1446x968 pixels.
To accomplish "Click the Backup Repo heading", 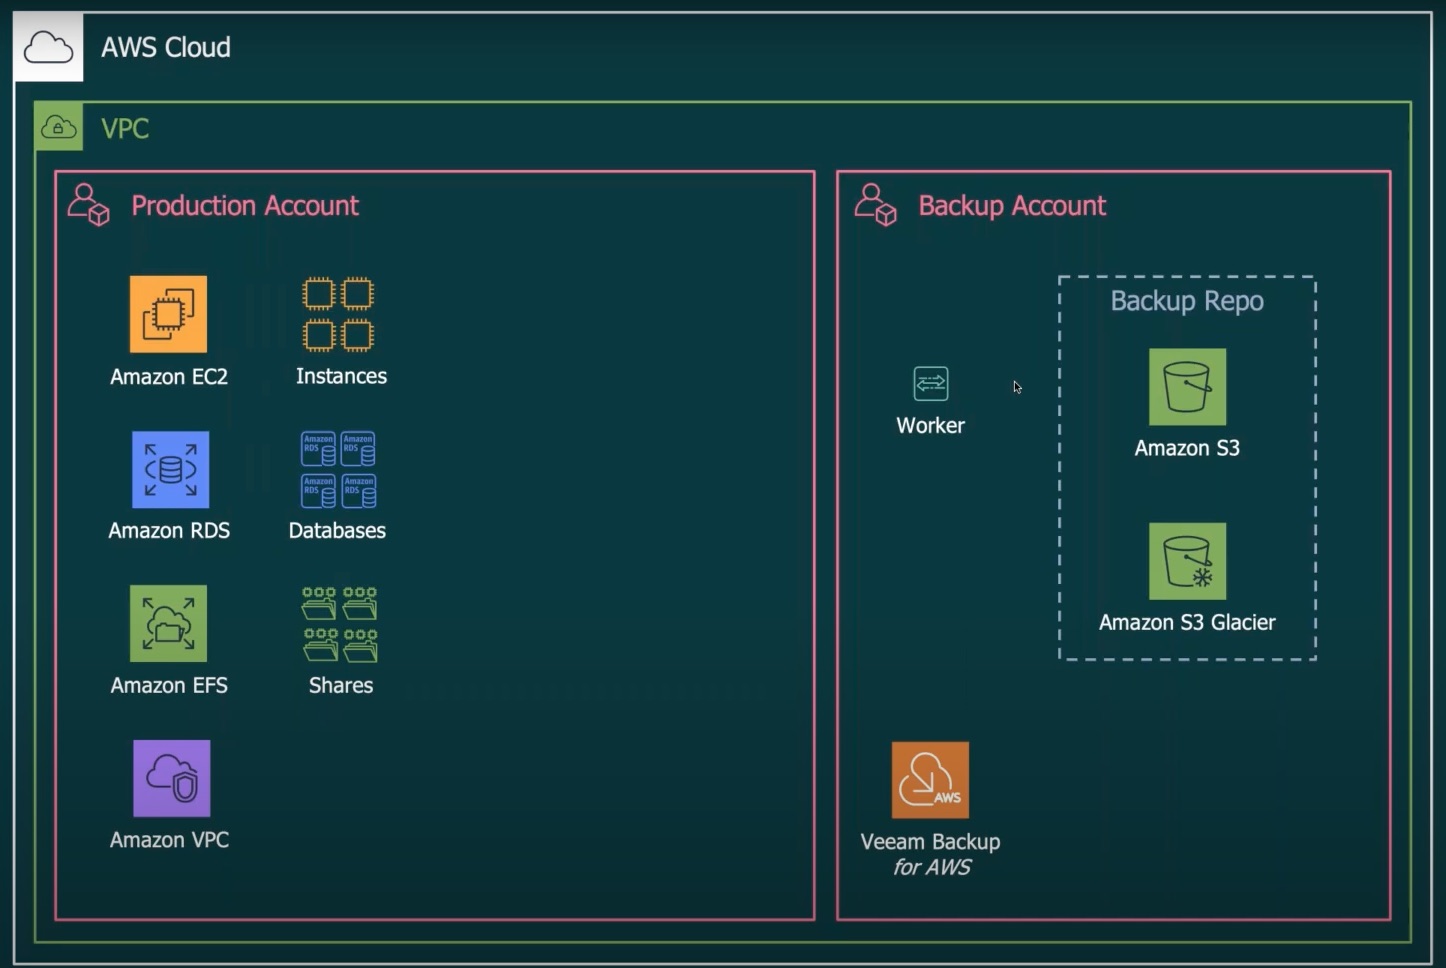I will tap(1187, 301).
